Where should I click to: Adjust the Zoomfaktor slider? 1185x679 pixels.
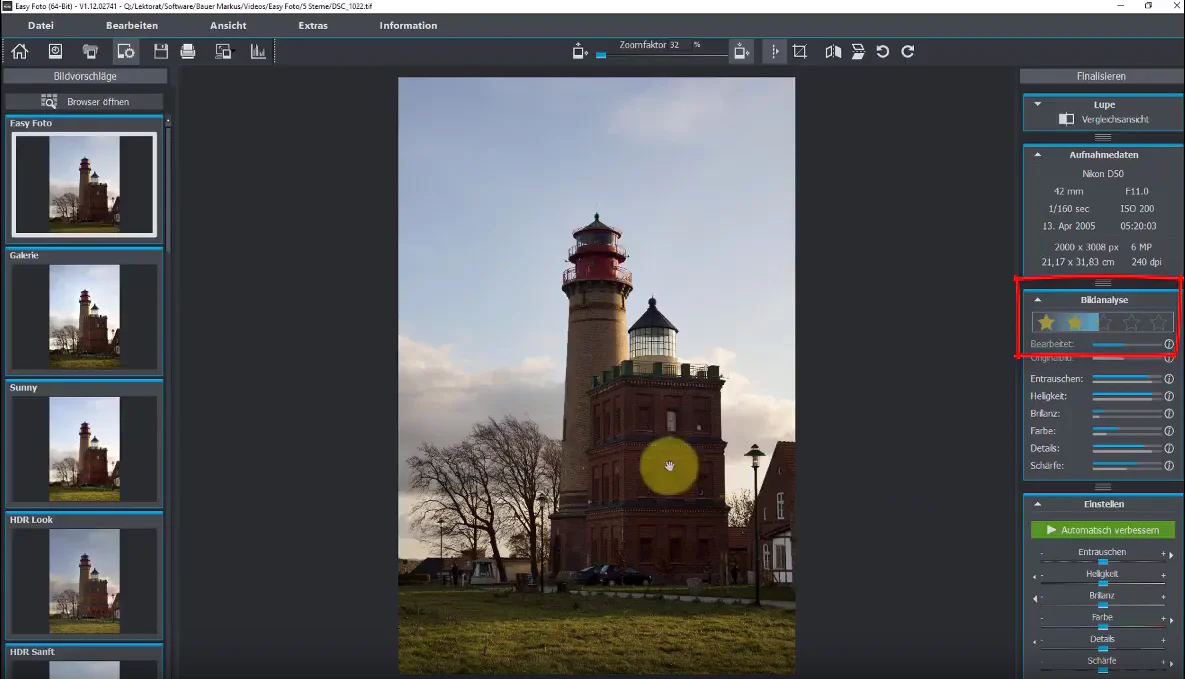[664, 55]
